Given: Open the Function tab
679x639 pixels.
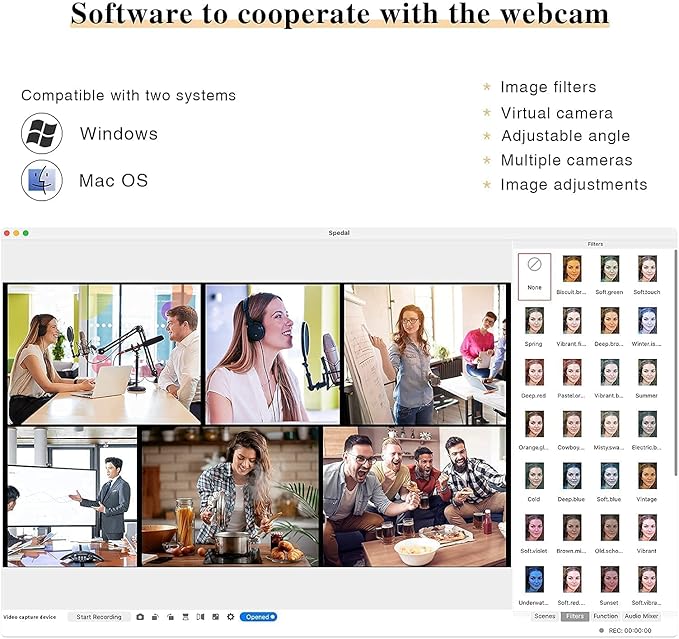Looking at the screenshot, I should (x=605, y=616).
